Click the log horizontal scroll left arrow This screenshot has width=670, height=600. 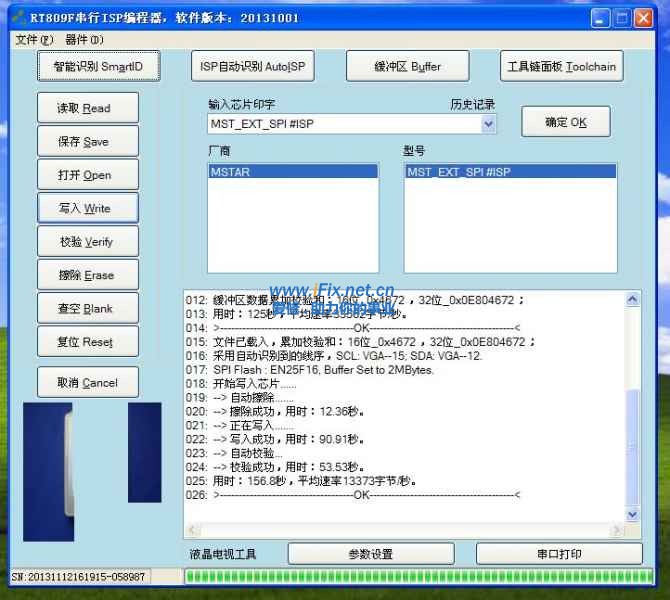[192, 530]
